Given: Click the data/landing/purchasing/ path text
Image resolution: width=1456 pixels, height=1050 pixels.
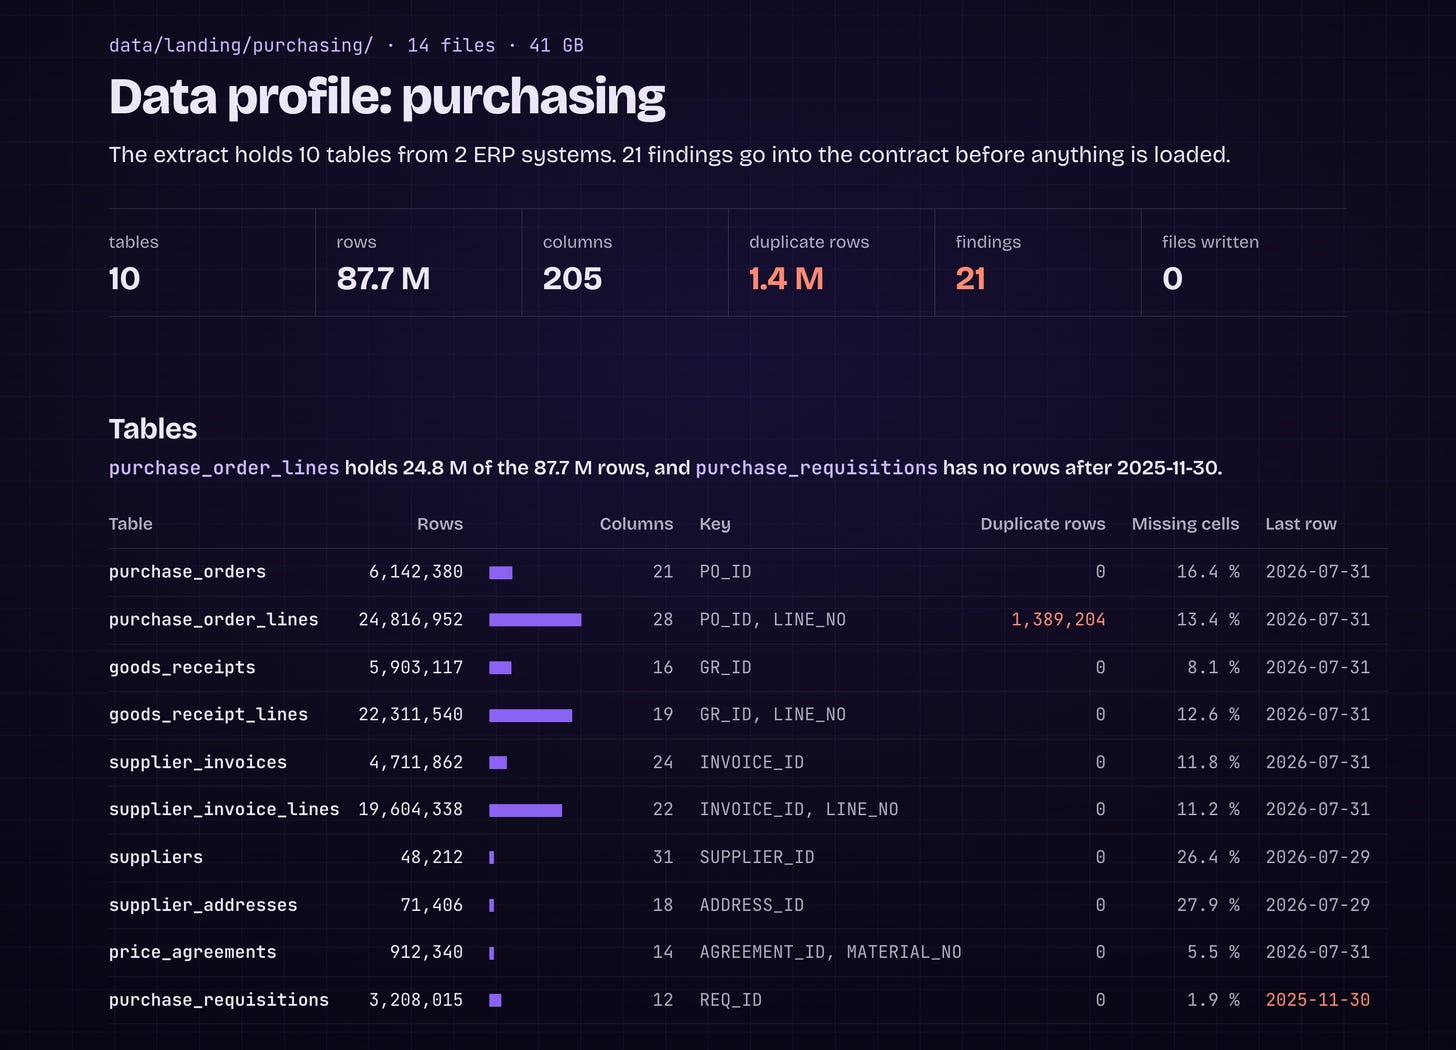Looking at the screenshot, I should pyautogui.click(x=241, y=45).
